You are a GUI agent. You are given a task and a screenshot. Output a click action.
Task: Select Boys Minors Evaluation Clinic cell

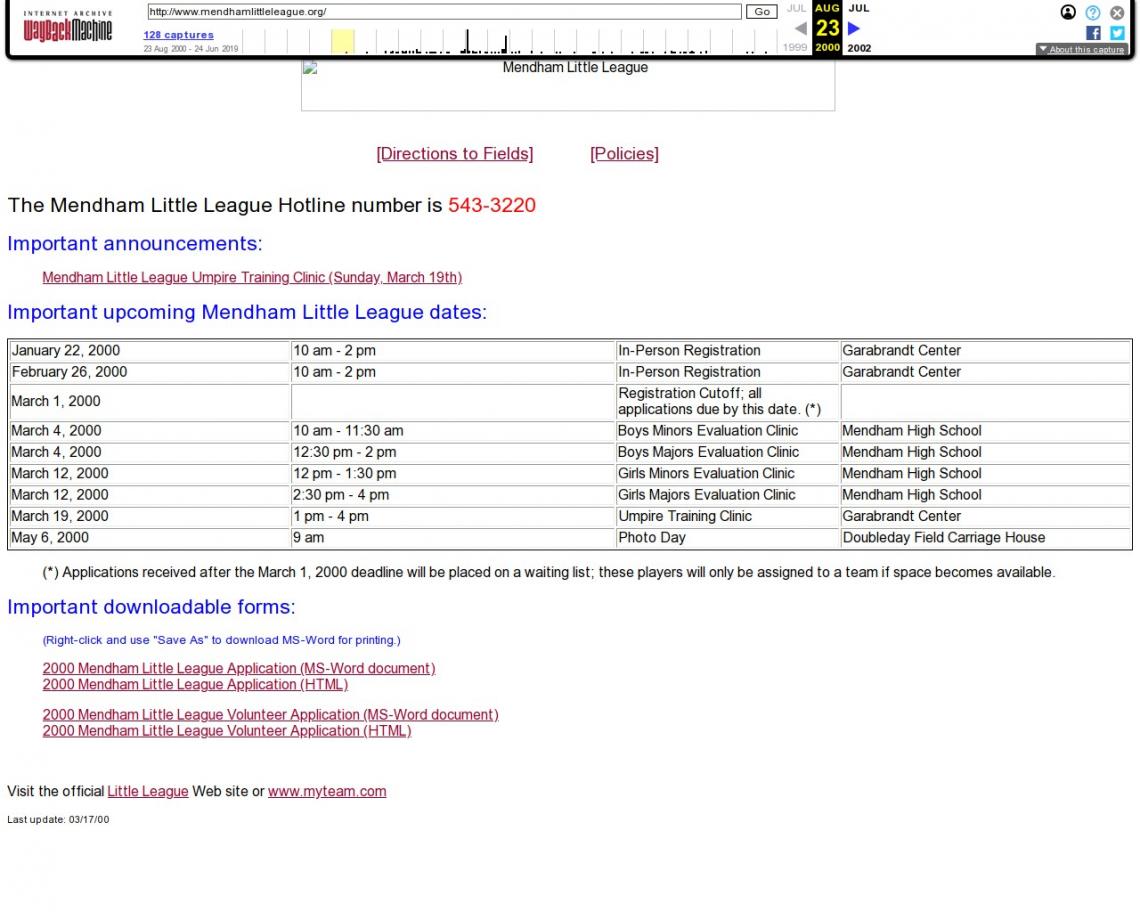(727, 431)
